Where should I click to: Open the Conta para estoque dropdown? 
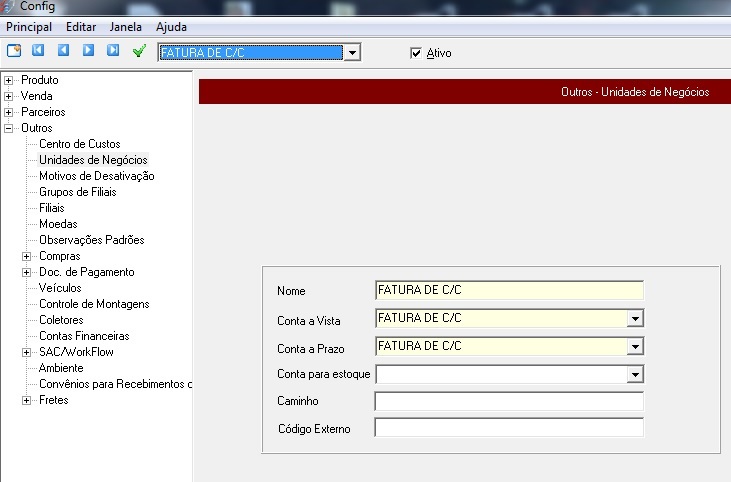click(634, 374)
